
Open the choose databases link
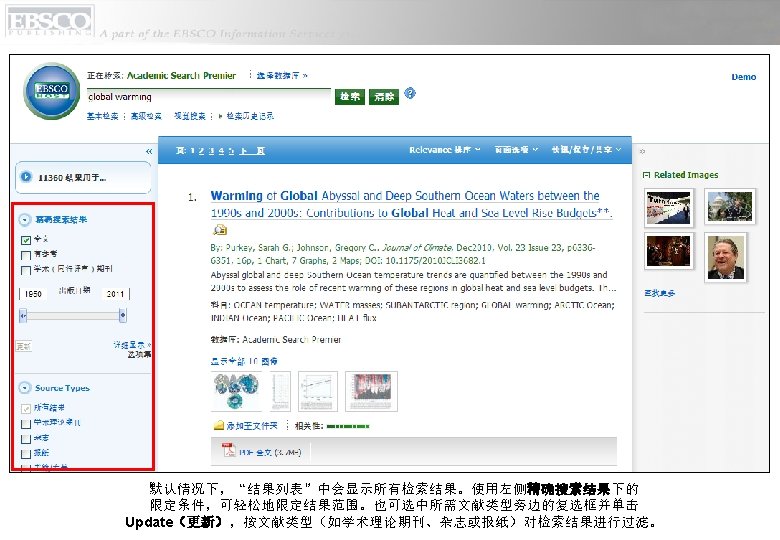(x=282, y=76)
